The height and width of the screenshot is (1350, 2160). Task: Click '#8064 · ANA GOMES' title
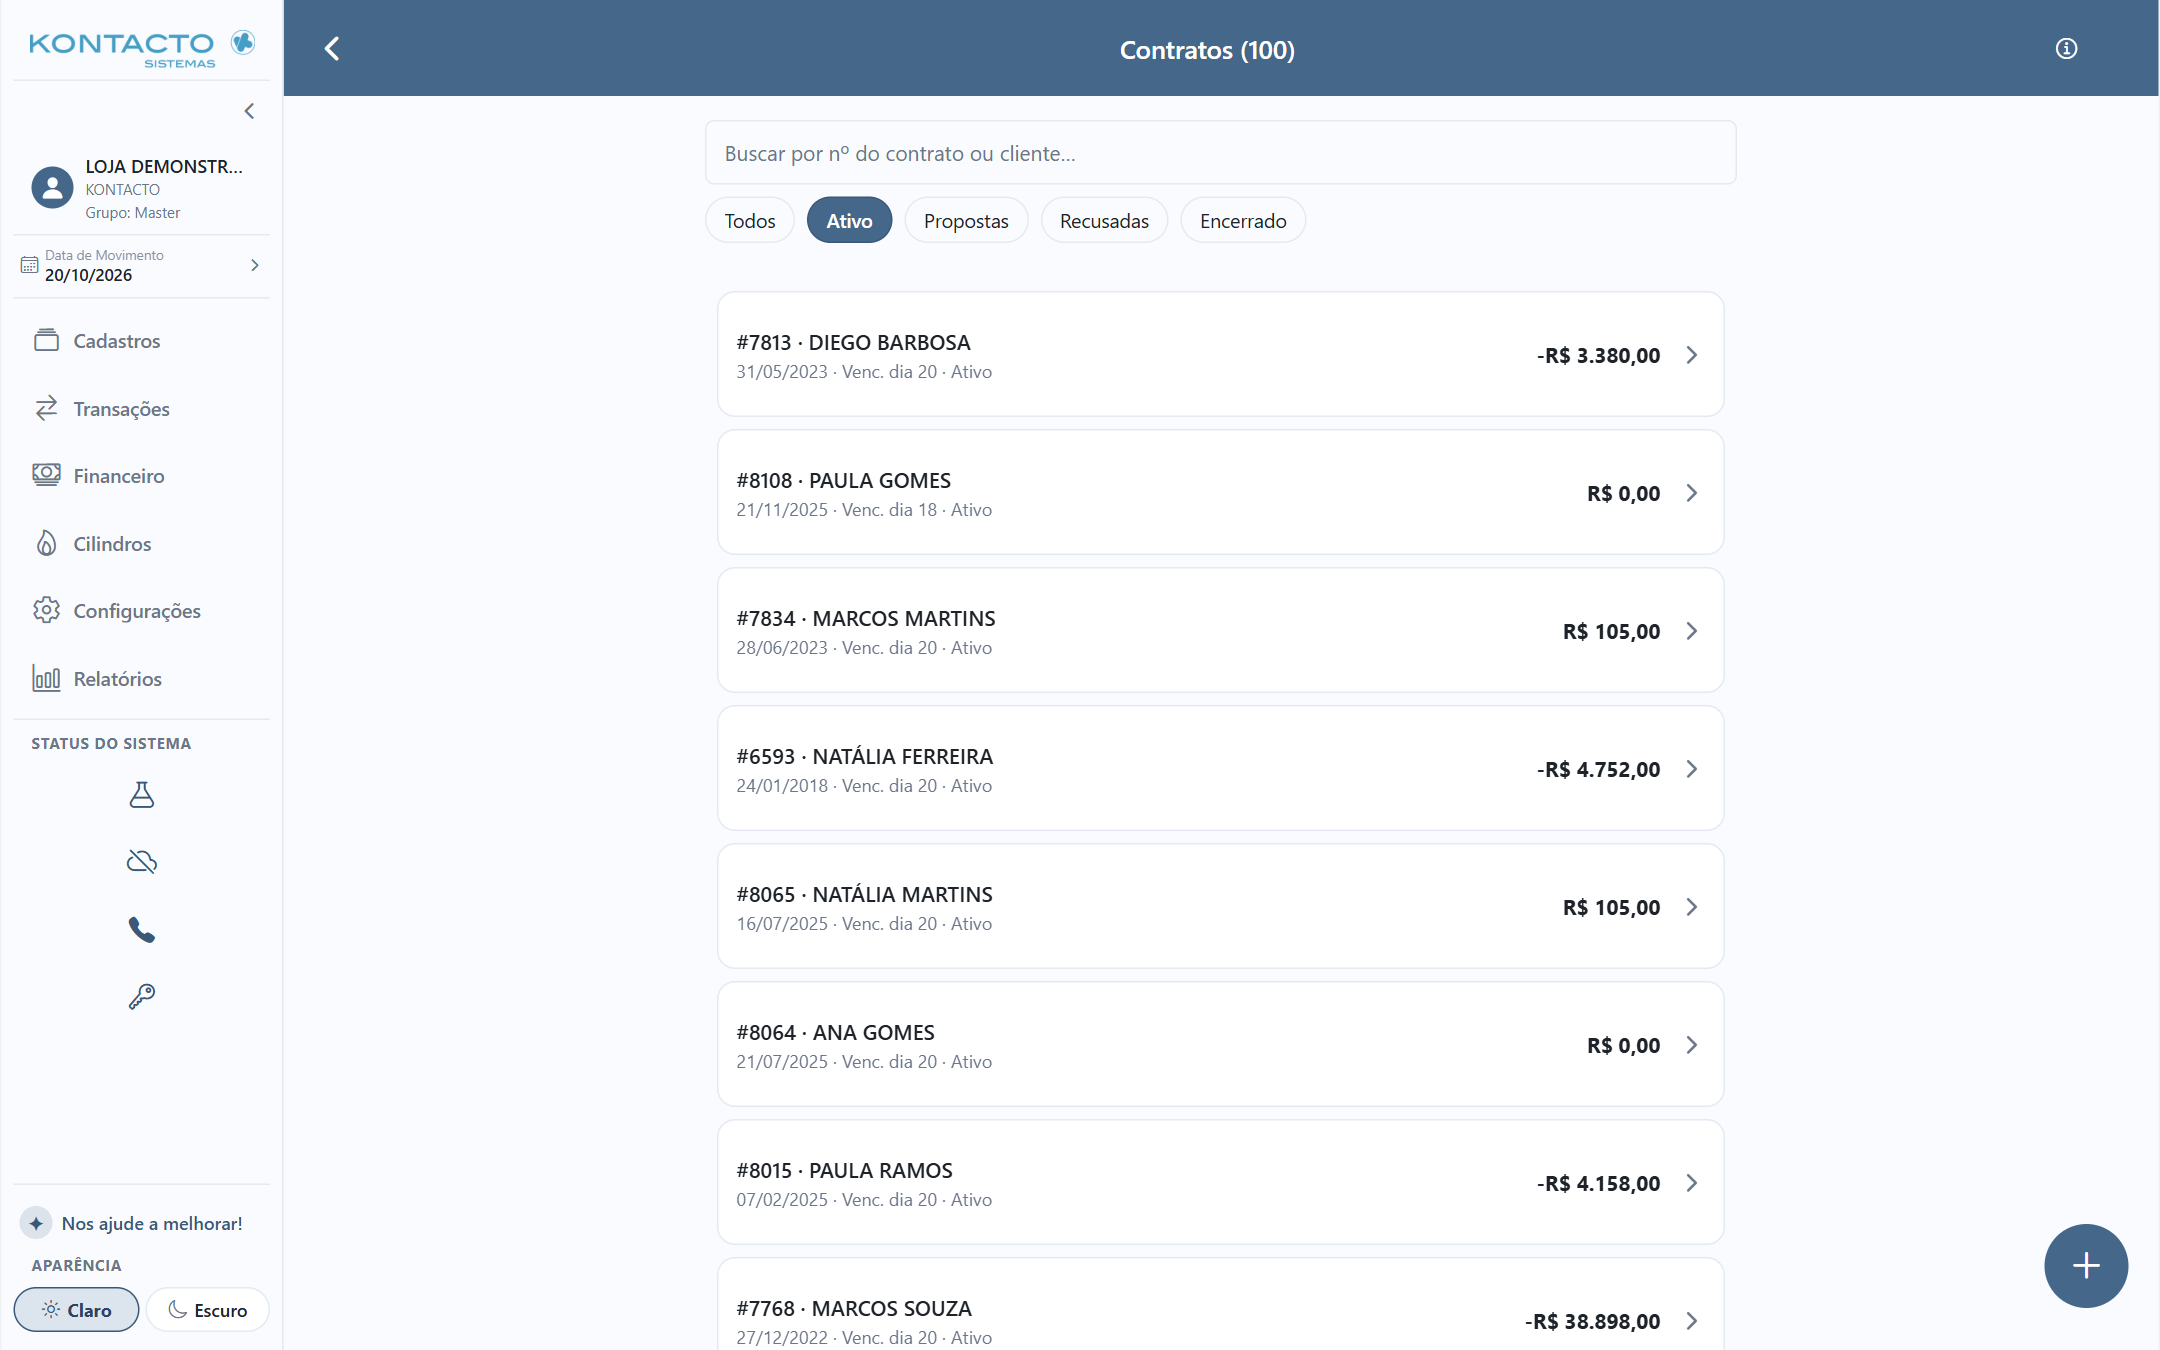tap(835, 1032)
